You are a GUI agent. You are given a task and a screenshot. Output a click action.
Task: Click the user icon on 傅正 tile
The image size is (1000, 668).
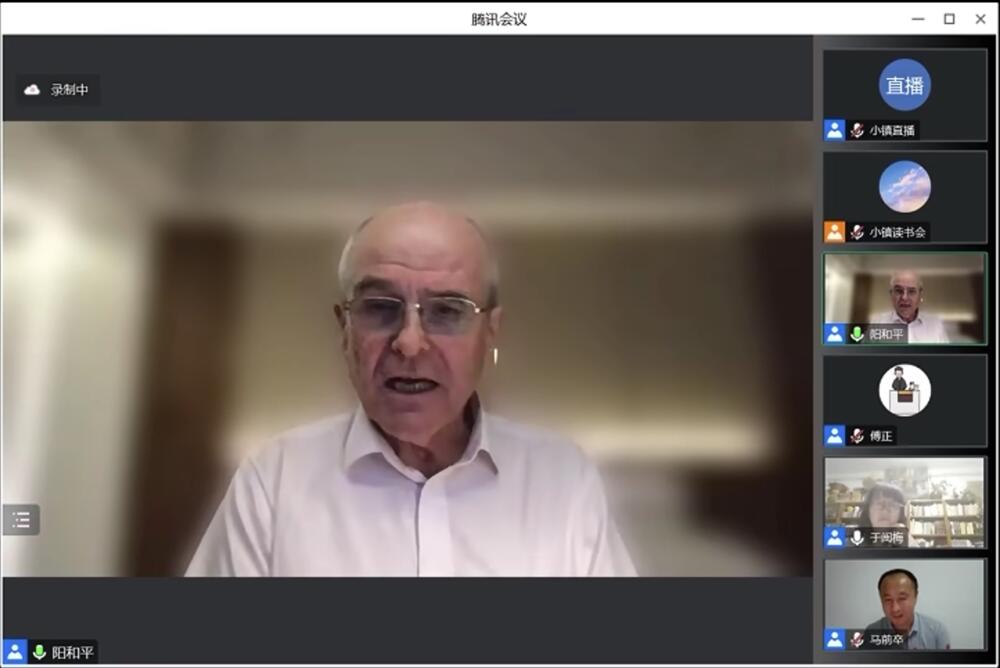[834, 436]
